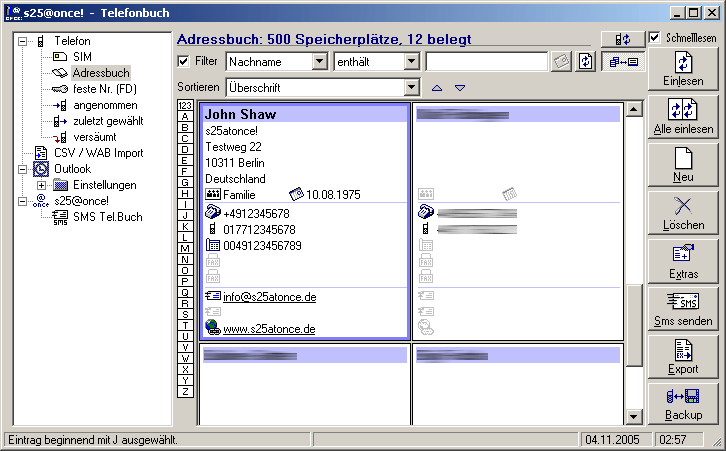Image resolution: width=726 pixels, height=451 pixels.
Task: Click the sort ascending up triangle
Action: [x=437, y=88]
